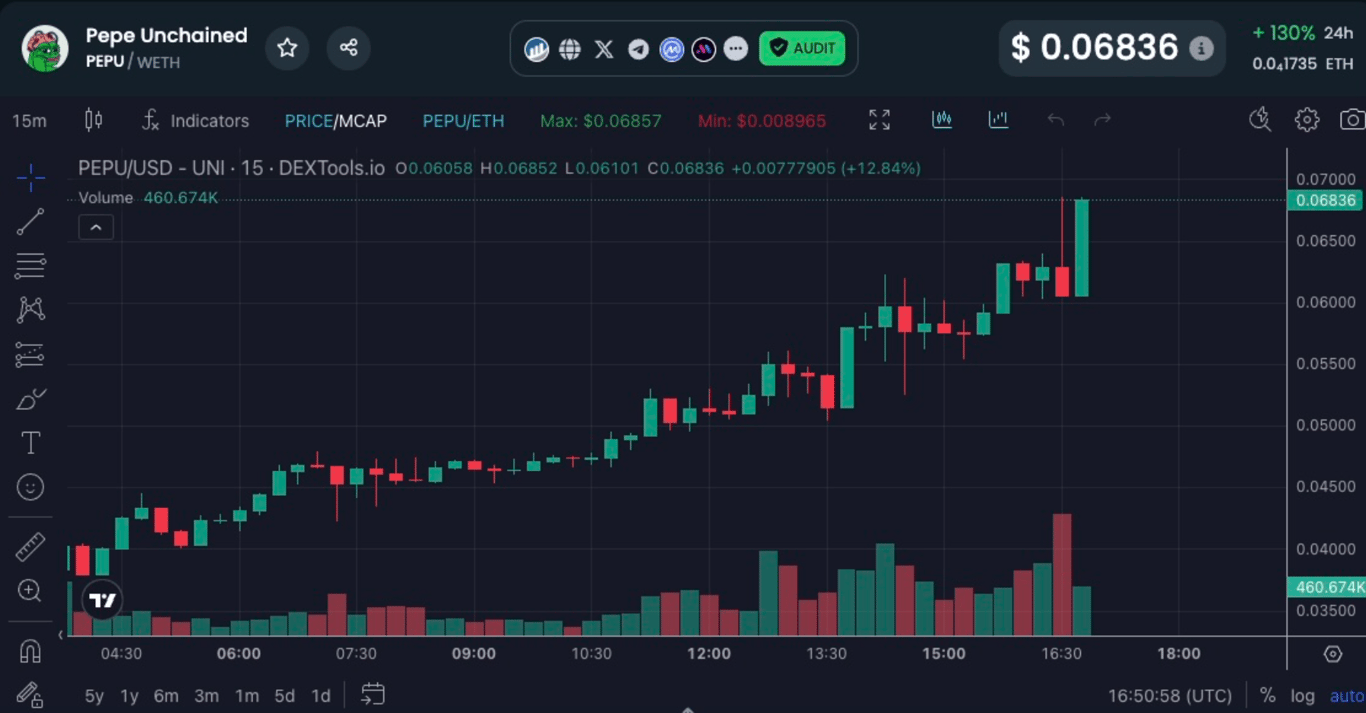Switch chart to MCAP mode
The height and width of the screenshot is (713, 1366).
362,121
